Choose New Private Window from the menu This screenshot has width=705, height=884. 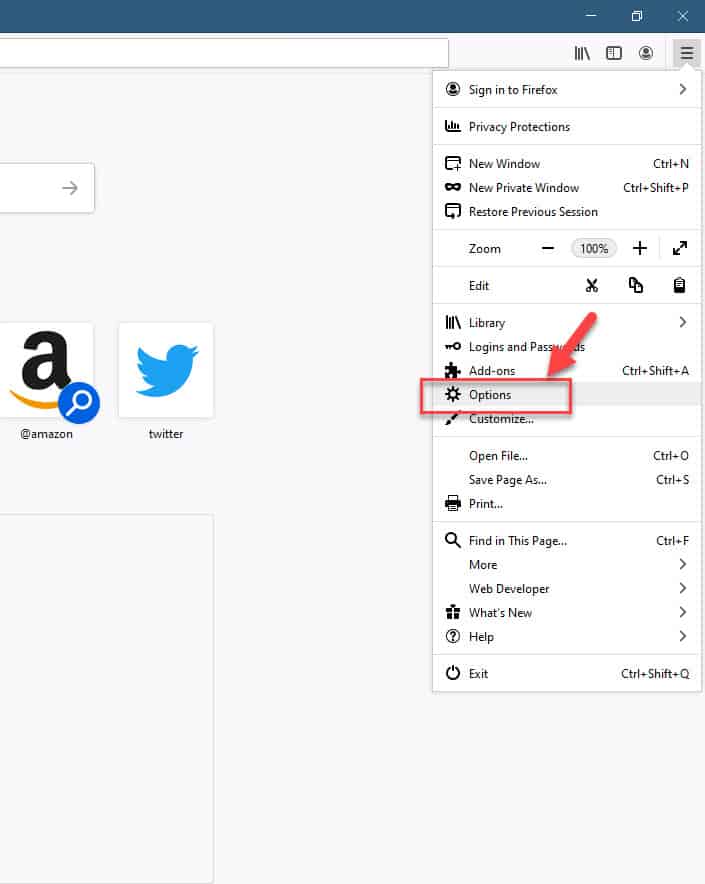tap(567, 187)
